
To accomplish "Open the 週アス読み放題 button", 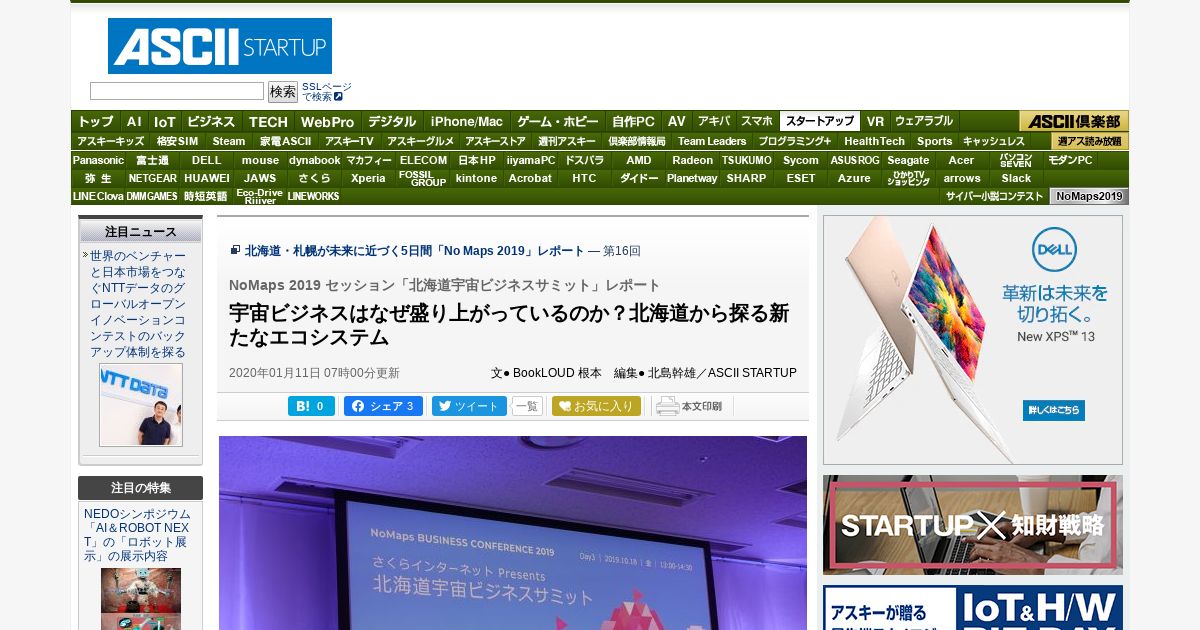I will (x=1090, y=141).
